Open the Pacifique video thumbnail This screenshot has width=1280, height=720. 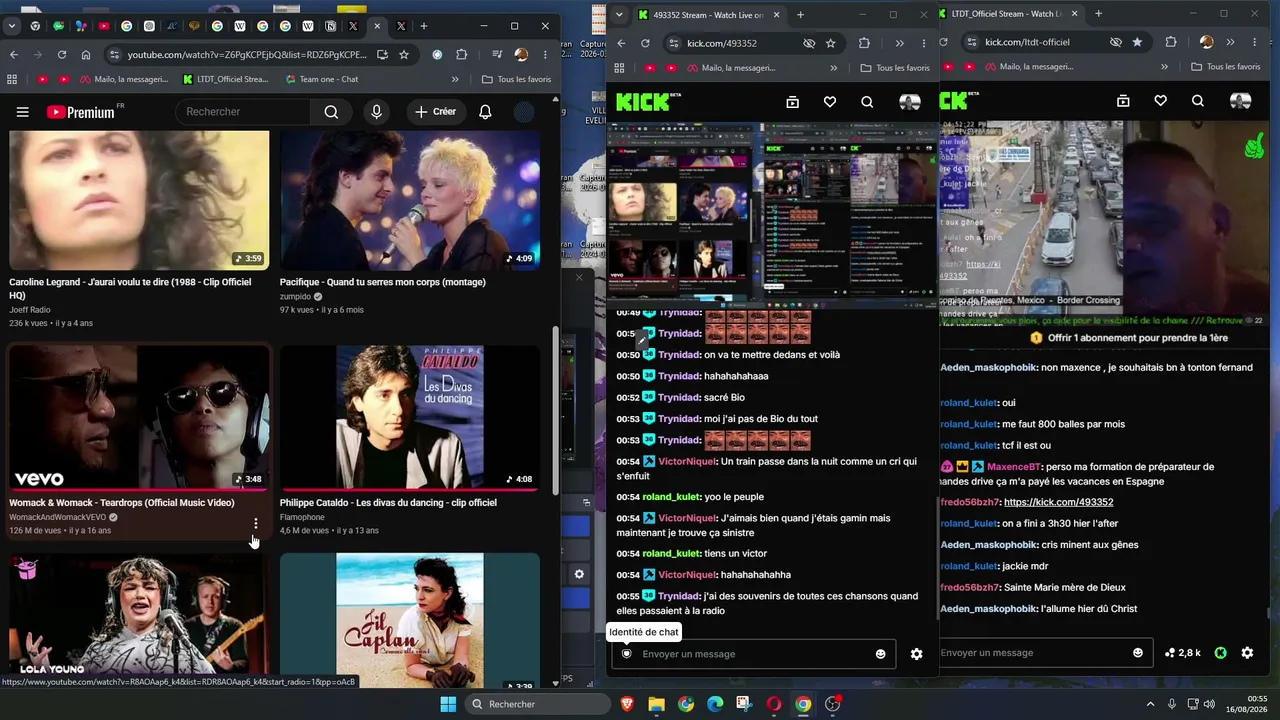pos(410,200)
